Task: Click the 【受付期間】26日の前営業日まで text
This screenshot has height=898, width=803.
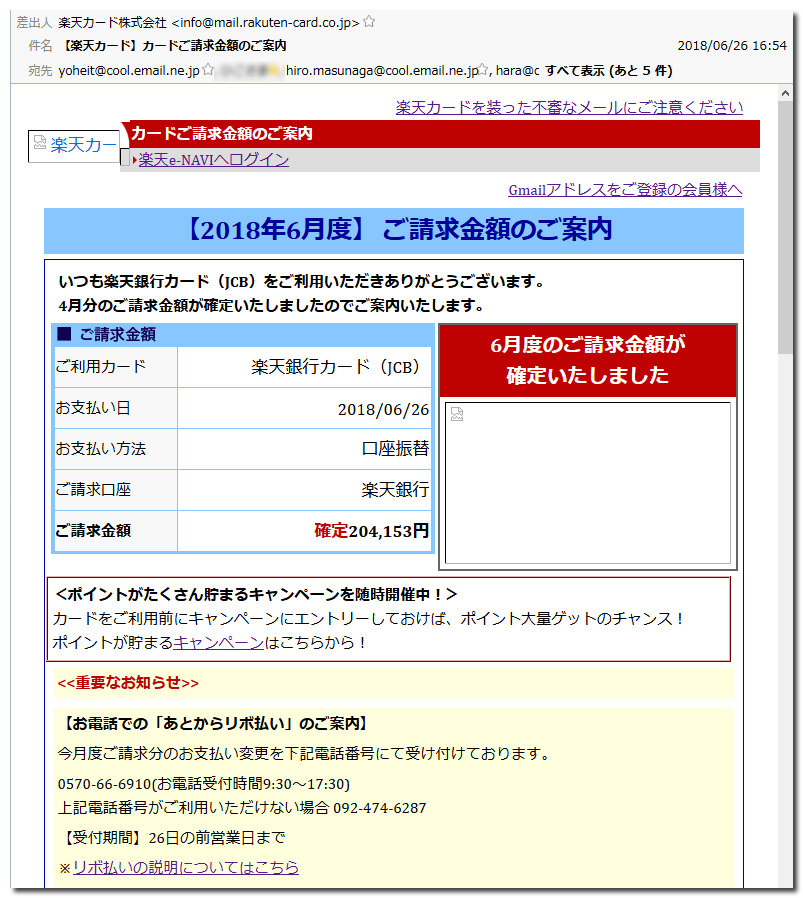Action: pyautogui.click(x=172, y=838)
